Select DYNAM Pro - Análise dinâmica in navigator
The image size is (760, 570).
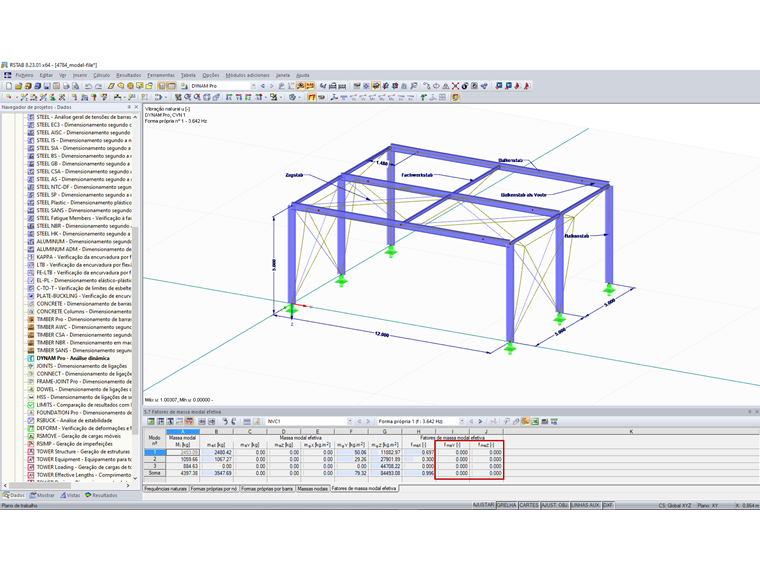coord(73,358)
